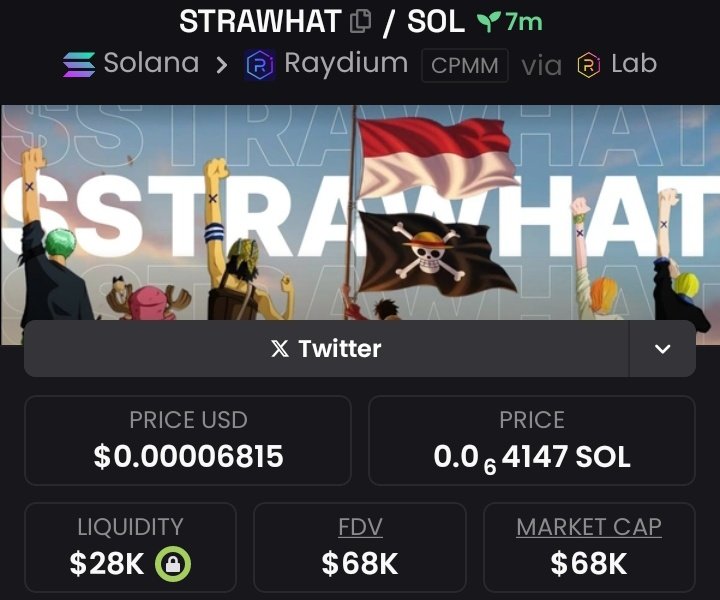The height and width of the screenshot is (600, 720).
Task: Click the PRICE USD value box
Action: pyautogui.click(x=188, y=441)
